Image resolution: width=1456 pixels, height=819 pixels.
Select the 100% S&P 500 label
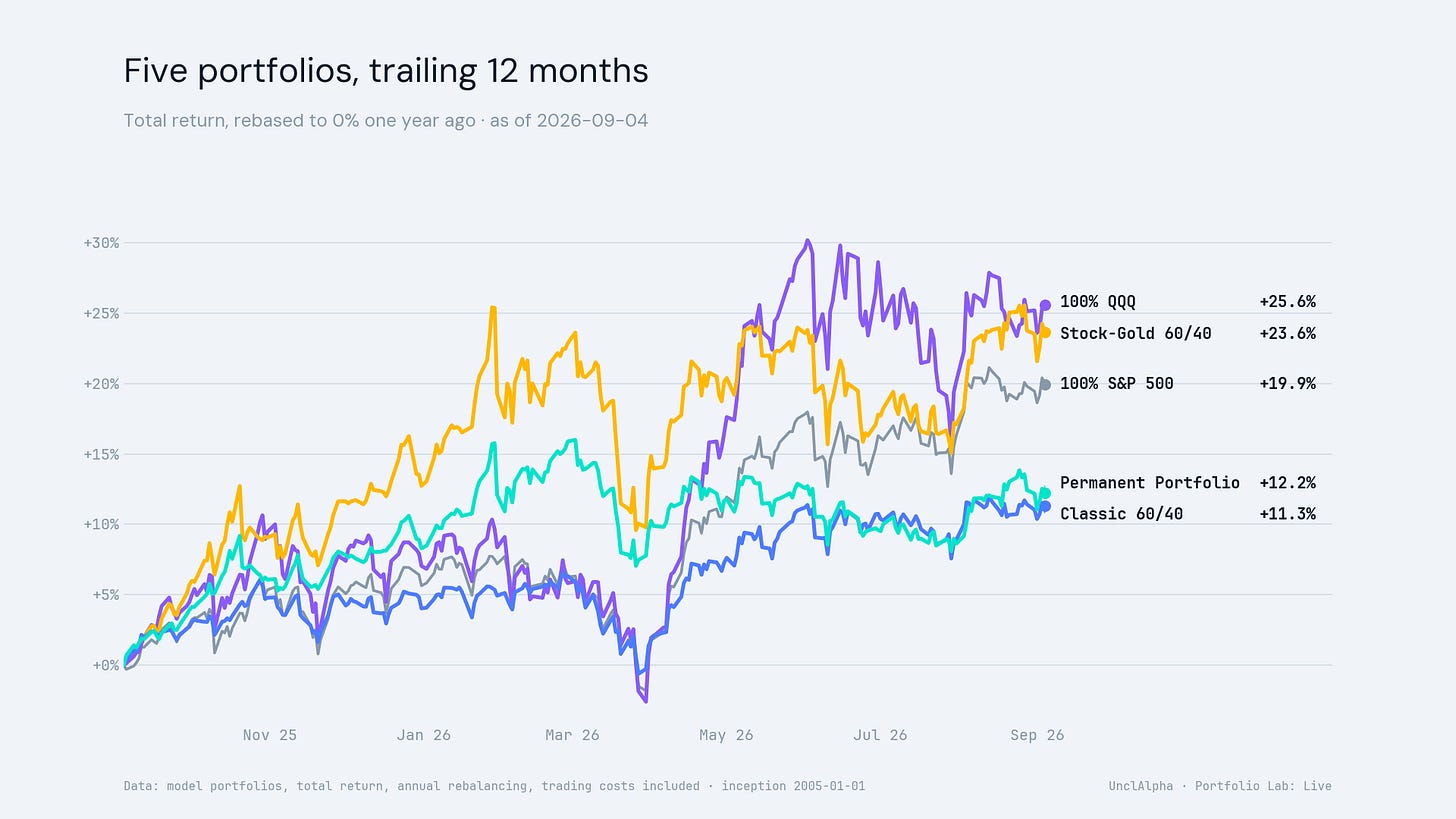click(1117, 383)
